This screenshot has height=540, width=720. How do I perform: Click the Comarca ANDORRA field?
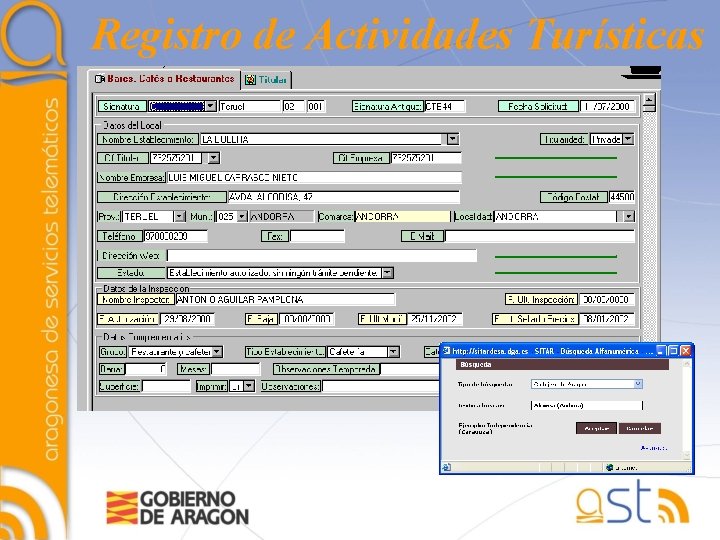(402, 216)
